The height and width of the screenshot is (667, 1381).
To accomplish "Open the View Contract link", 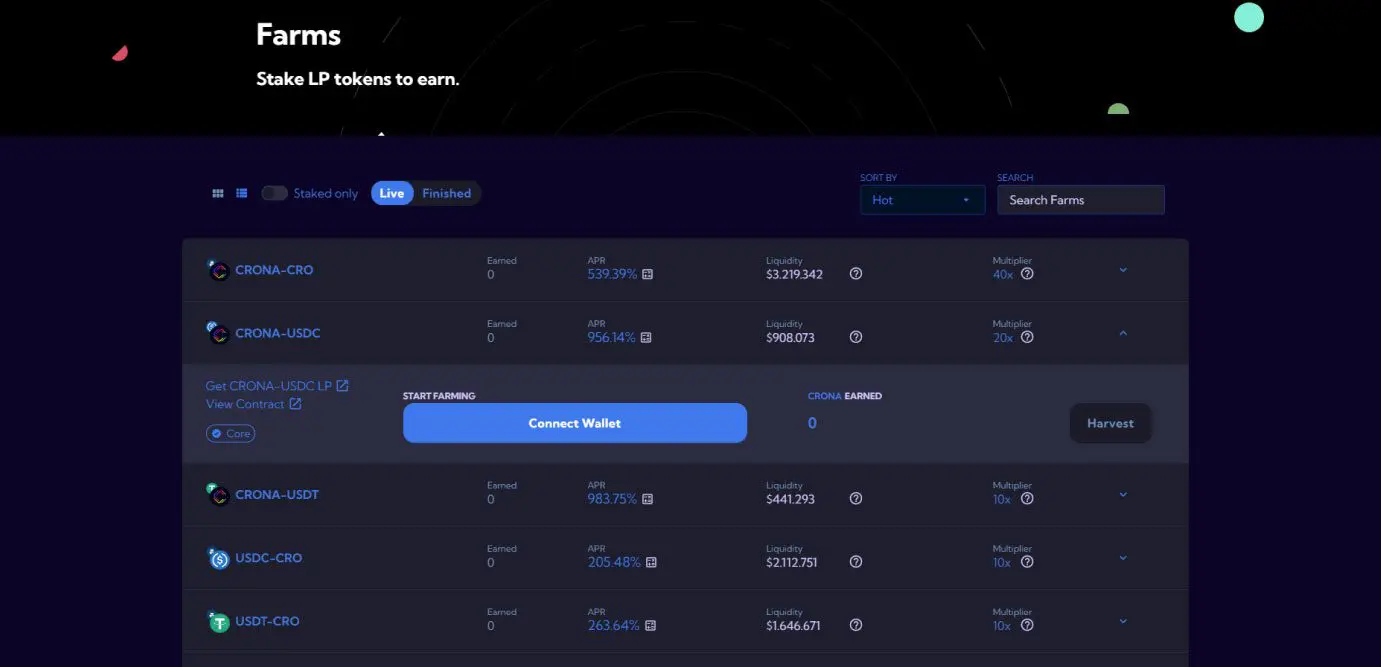I will (253, 404).
